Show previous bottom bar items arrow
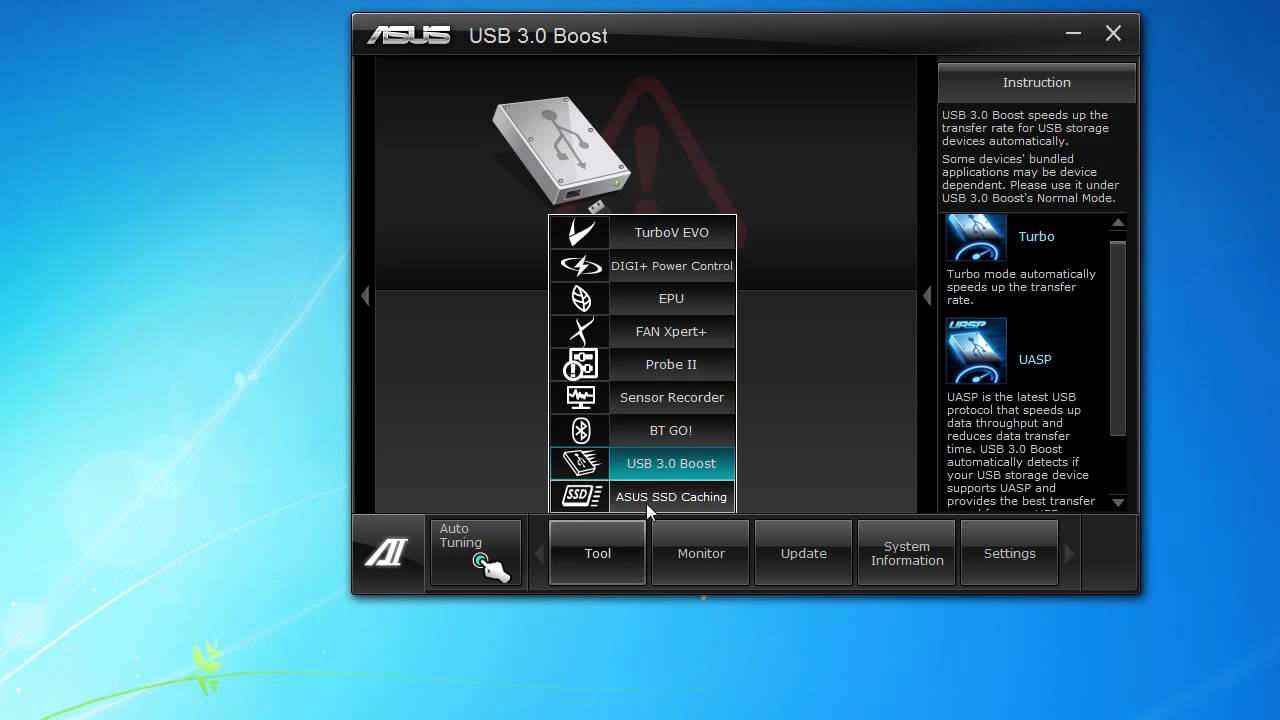The image size is (1280, 720). click(538, 553)
